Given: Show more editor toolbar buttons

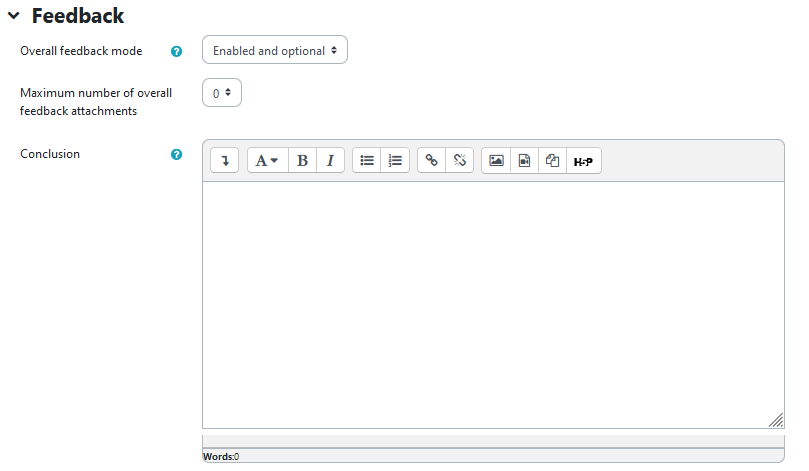Looking at the screenshot, I should (x=225, y=160).
